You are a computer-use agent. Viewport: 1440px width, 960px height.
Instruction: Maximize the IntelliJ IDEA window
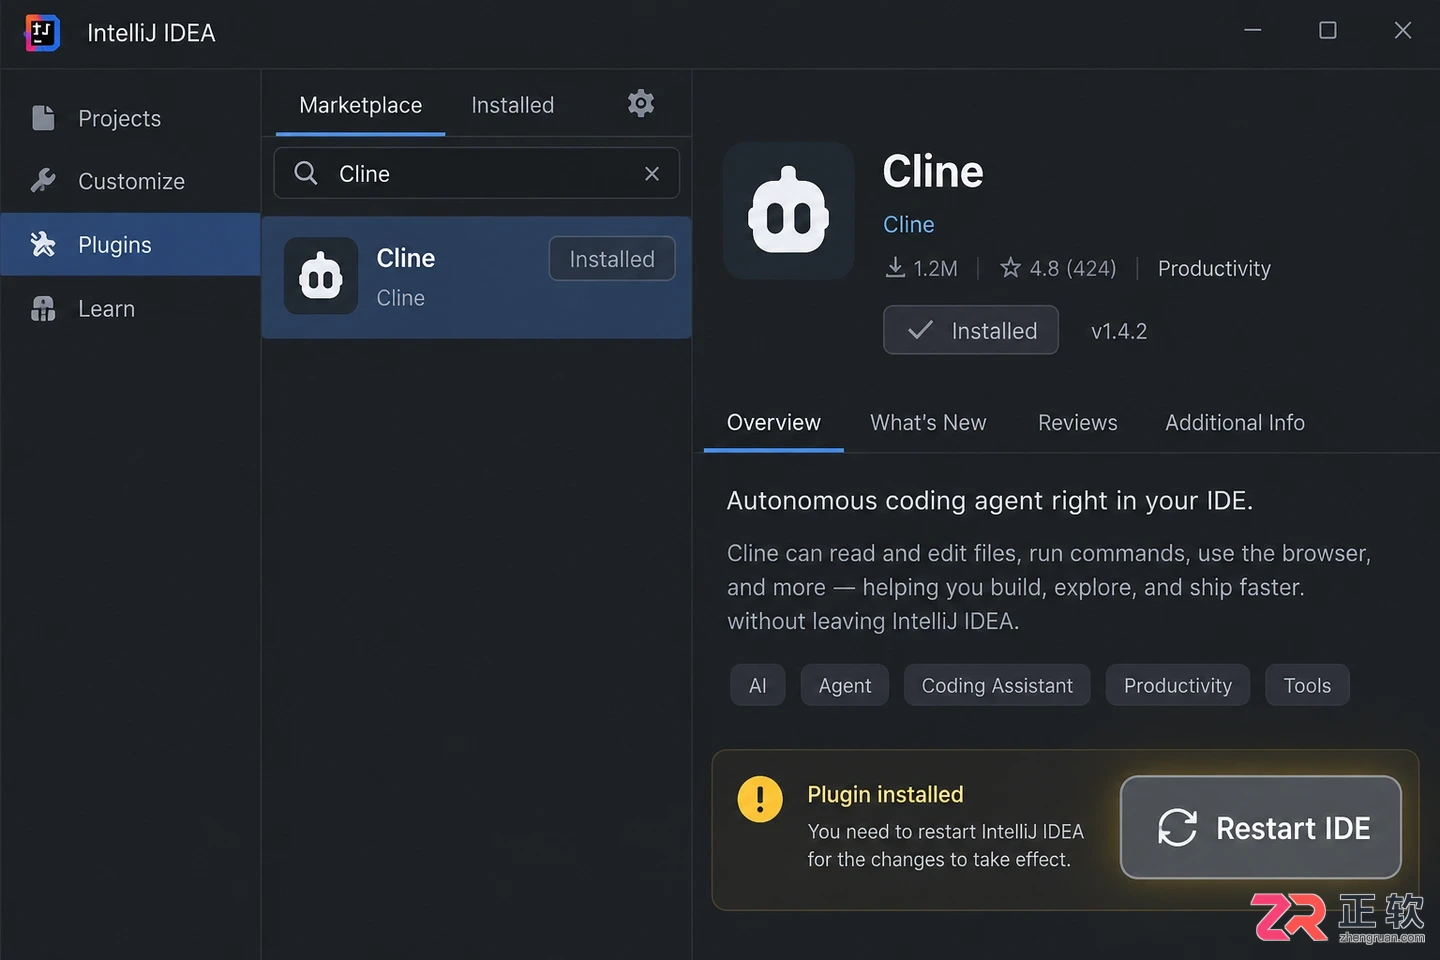(1328, 30)
